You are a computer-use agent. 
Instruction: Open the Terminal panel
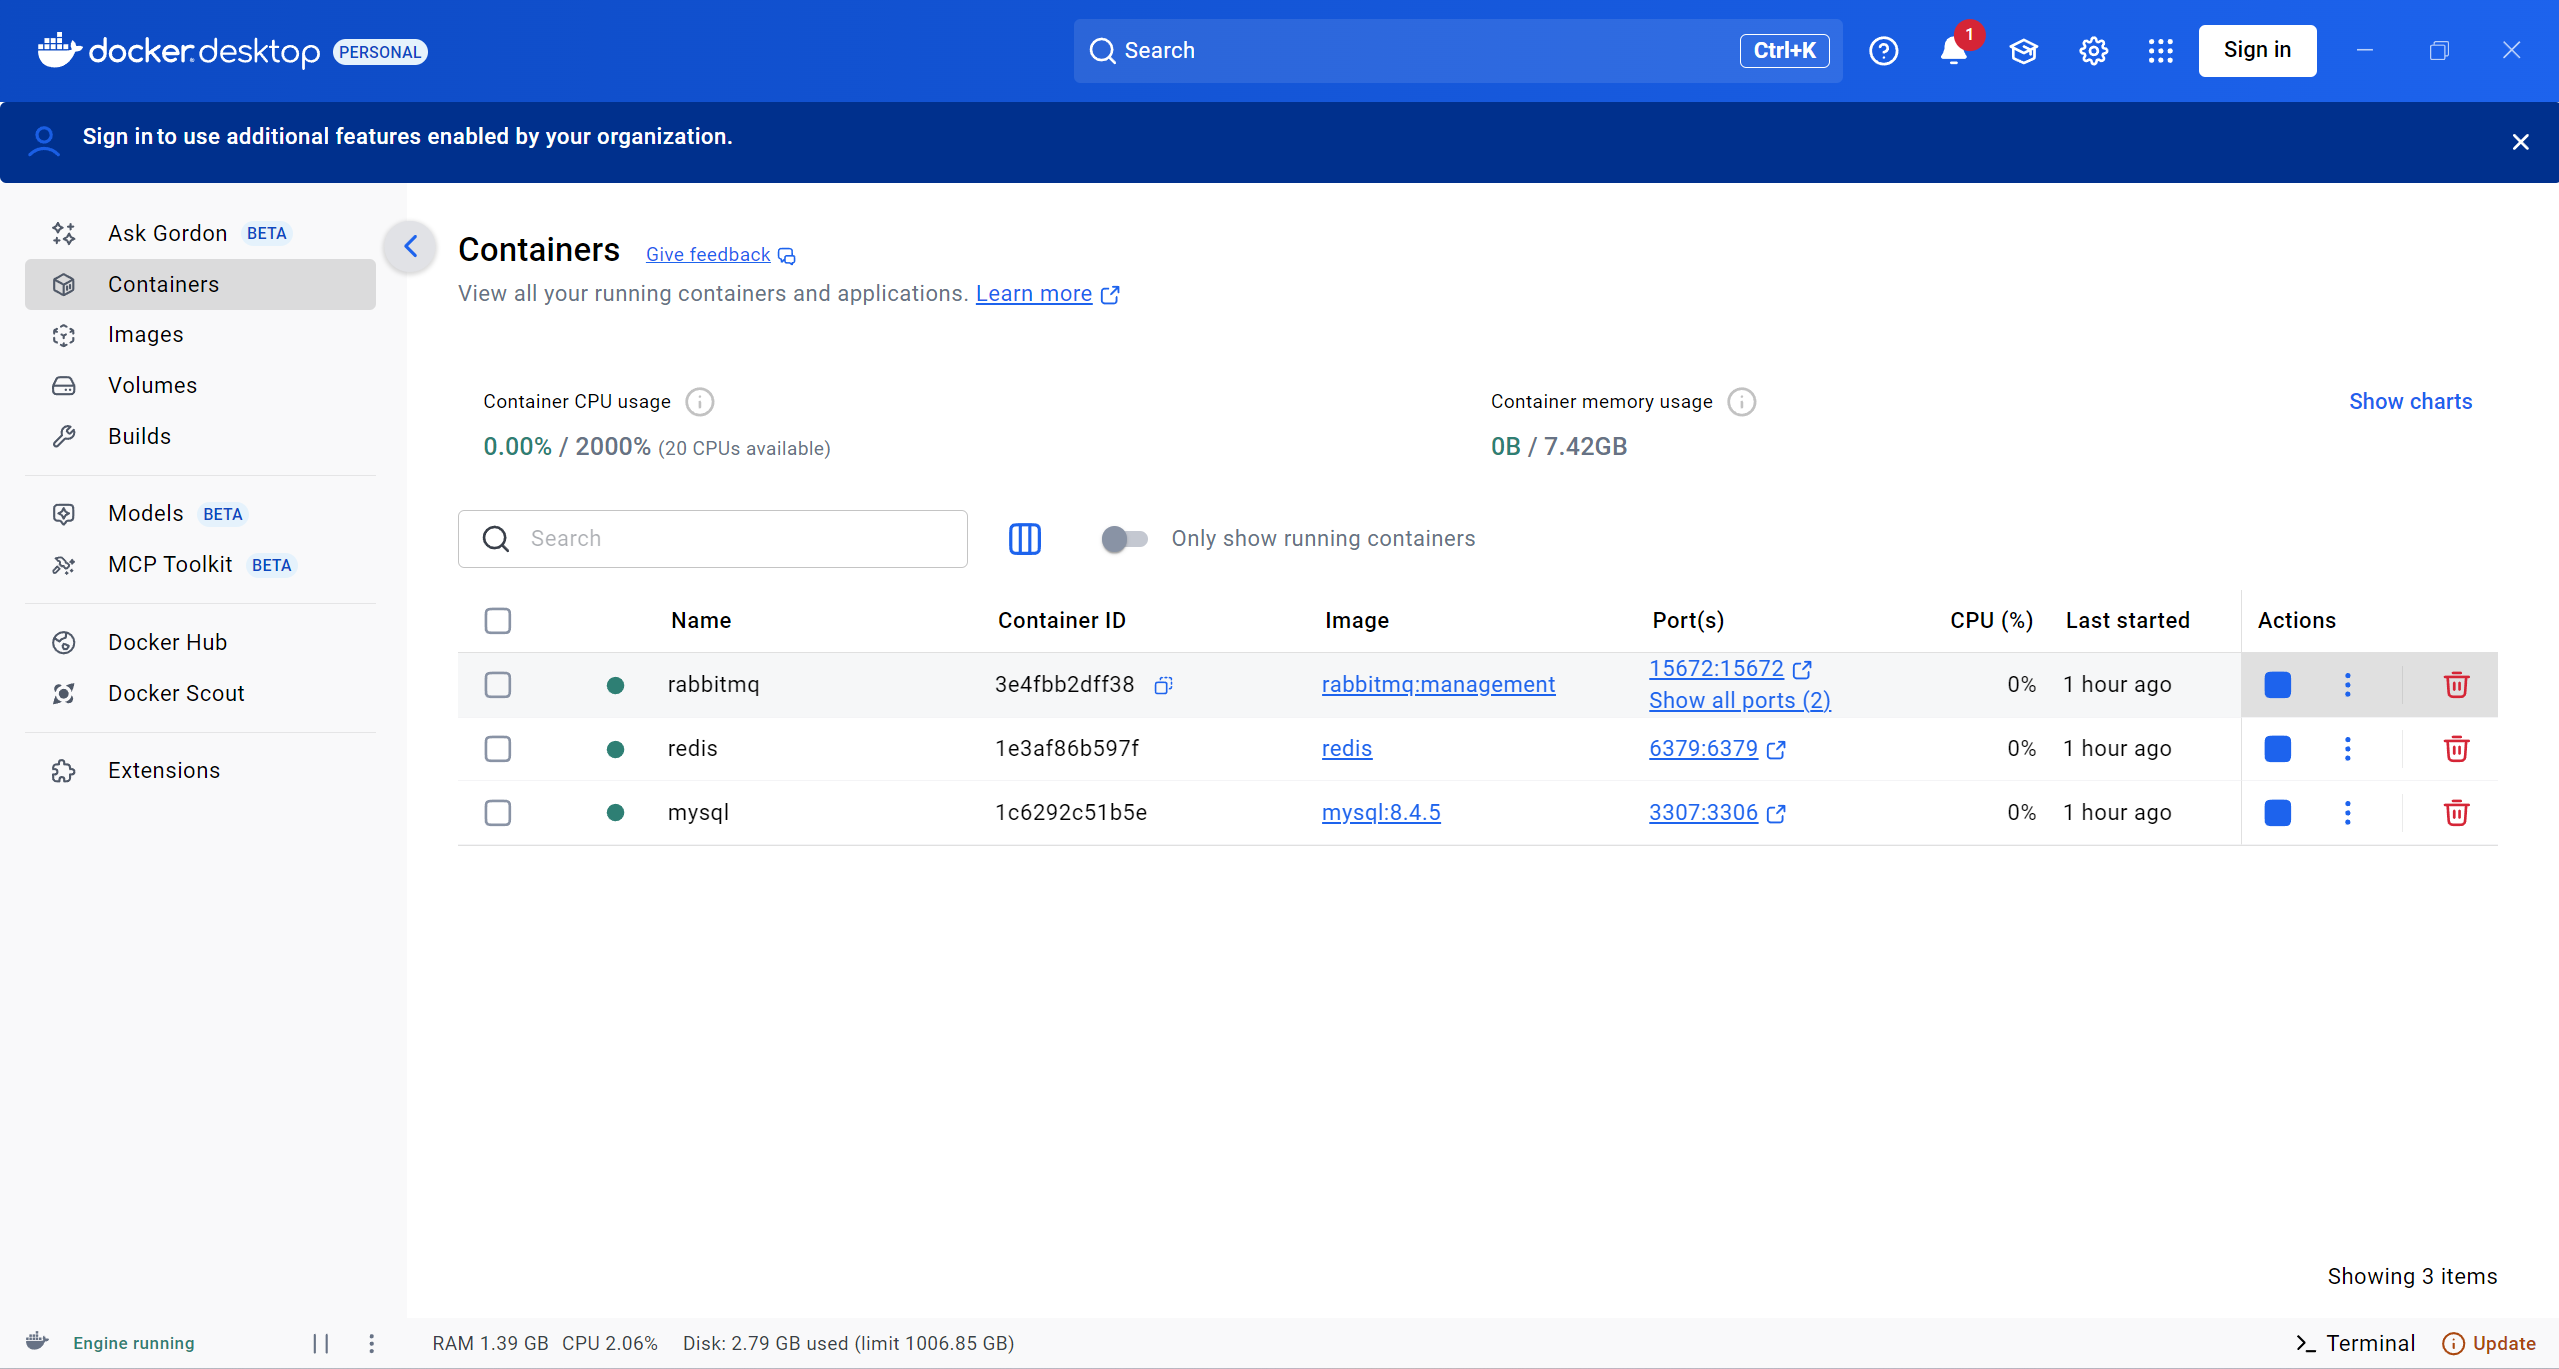(2355, 1343)
